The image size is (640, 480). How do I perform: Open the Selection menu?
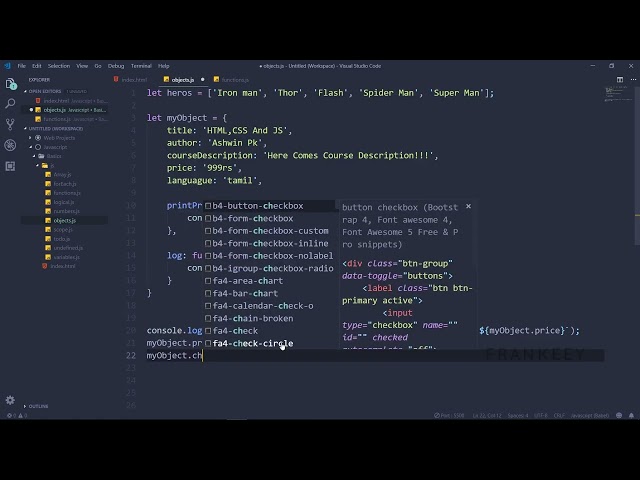[x=59, y=66]
